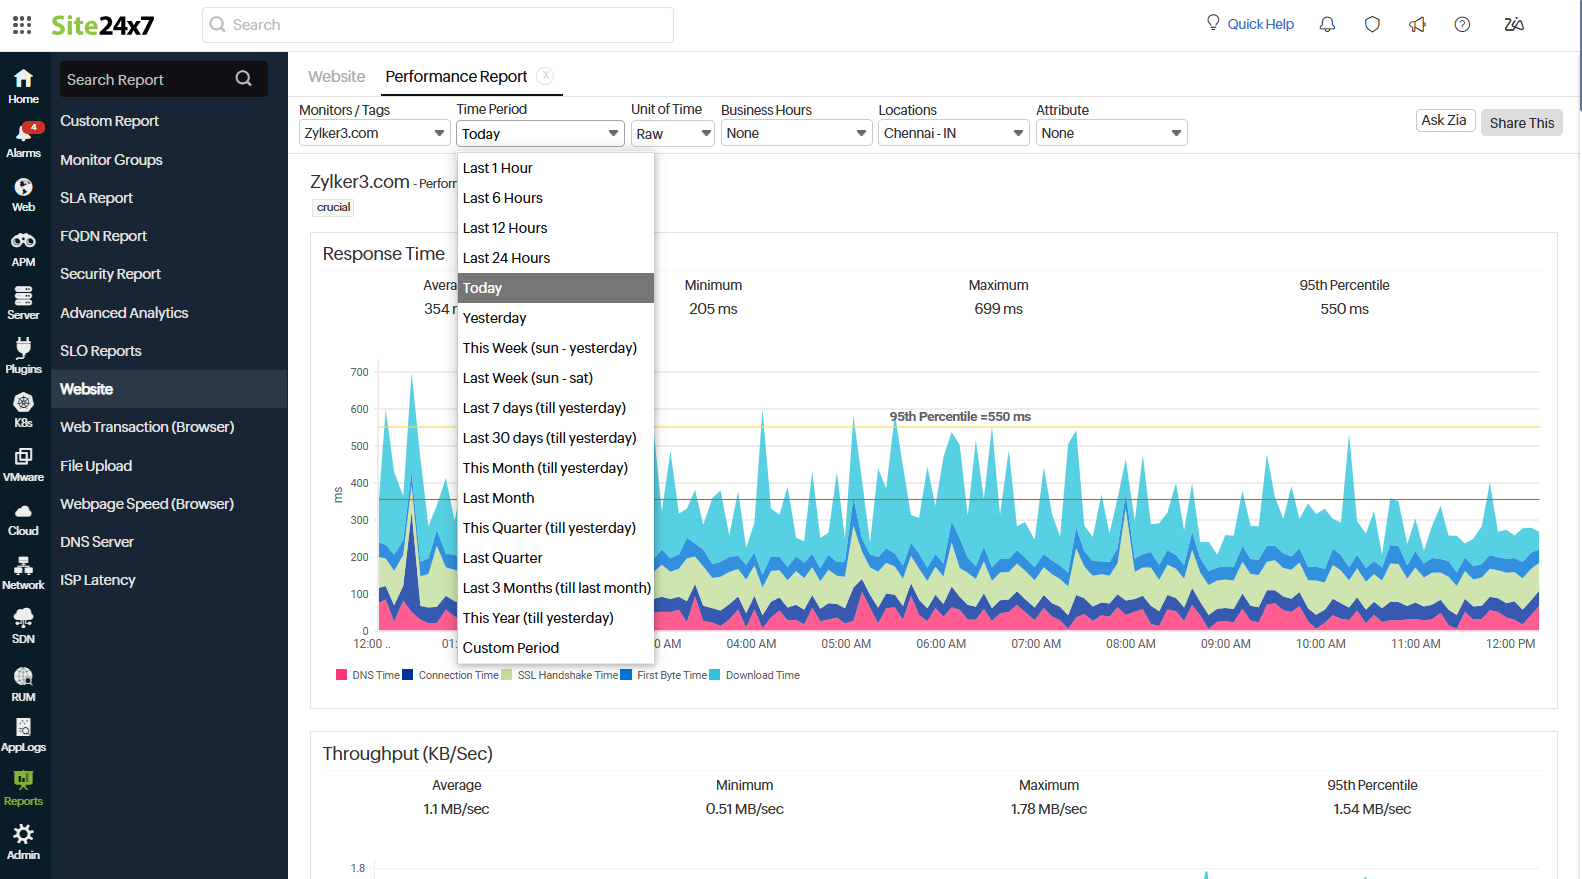Screen dimensions: 1582x879
Task: Click the shield icon in the header
Action: pyautogui.click(x=1372, y=24)
